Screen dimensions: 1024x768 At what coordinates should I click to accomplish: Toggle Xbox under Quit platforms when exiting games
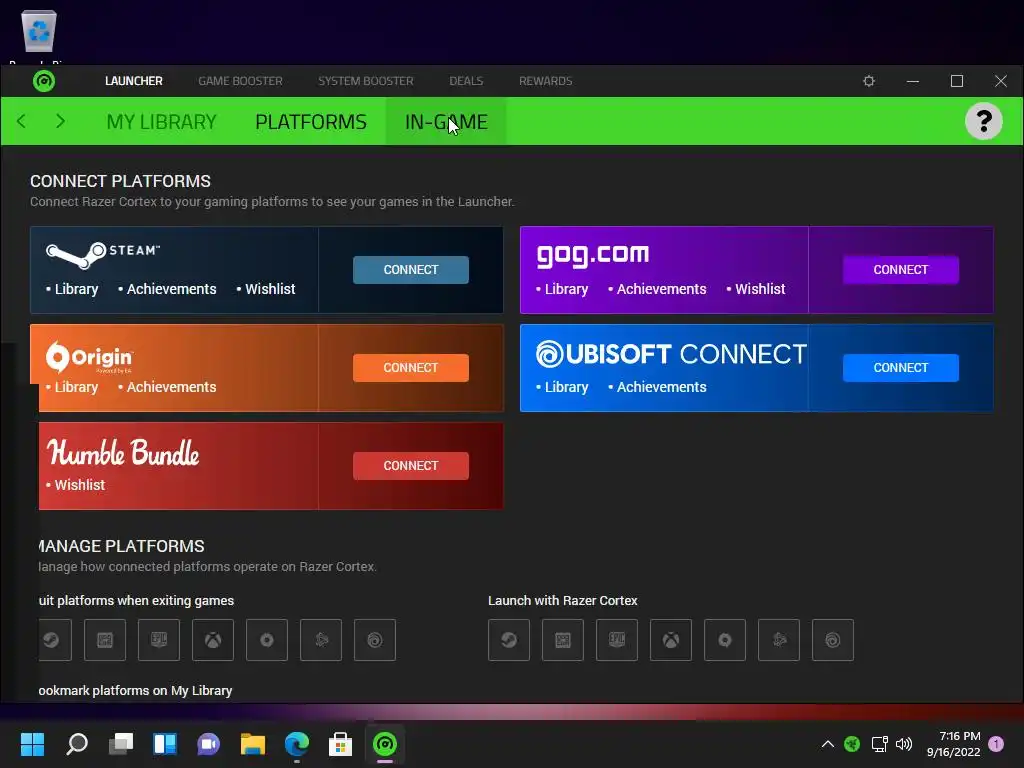coord(213,640)
